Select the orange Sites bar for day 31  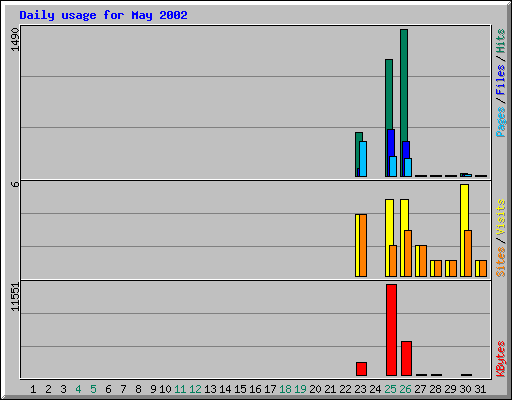click(483, 269)
